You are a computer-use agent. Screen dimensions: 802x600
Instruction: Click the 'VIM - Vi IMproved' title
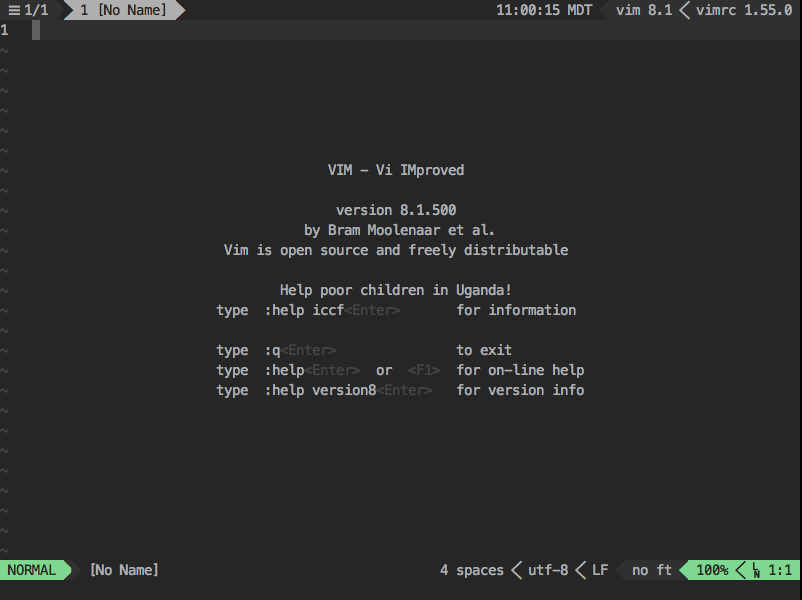click(396, 170)
